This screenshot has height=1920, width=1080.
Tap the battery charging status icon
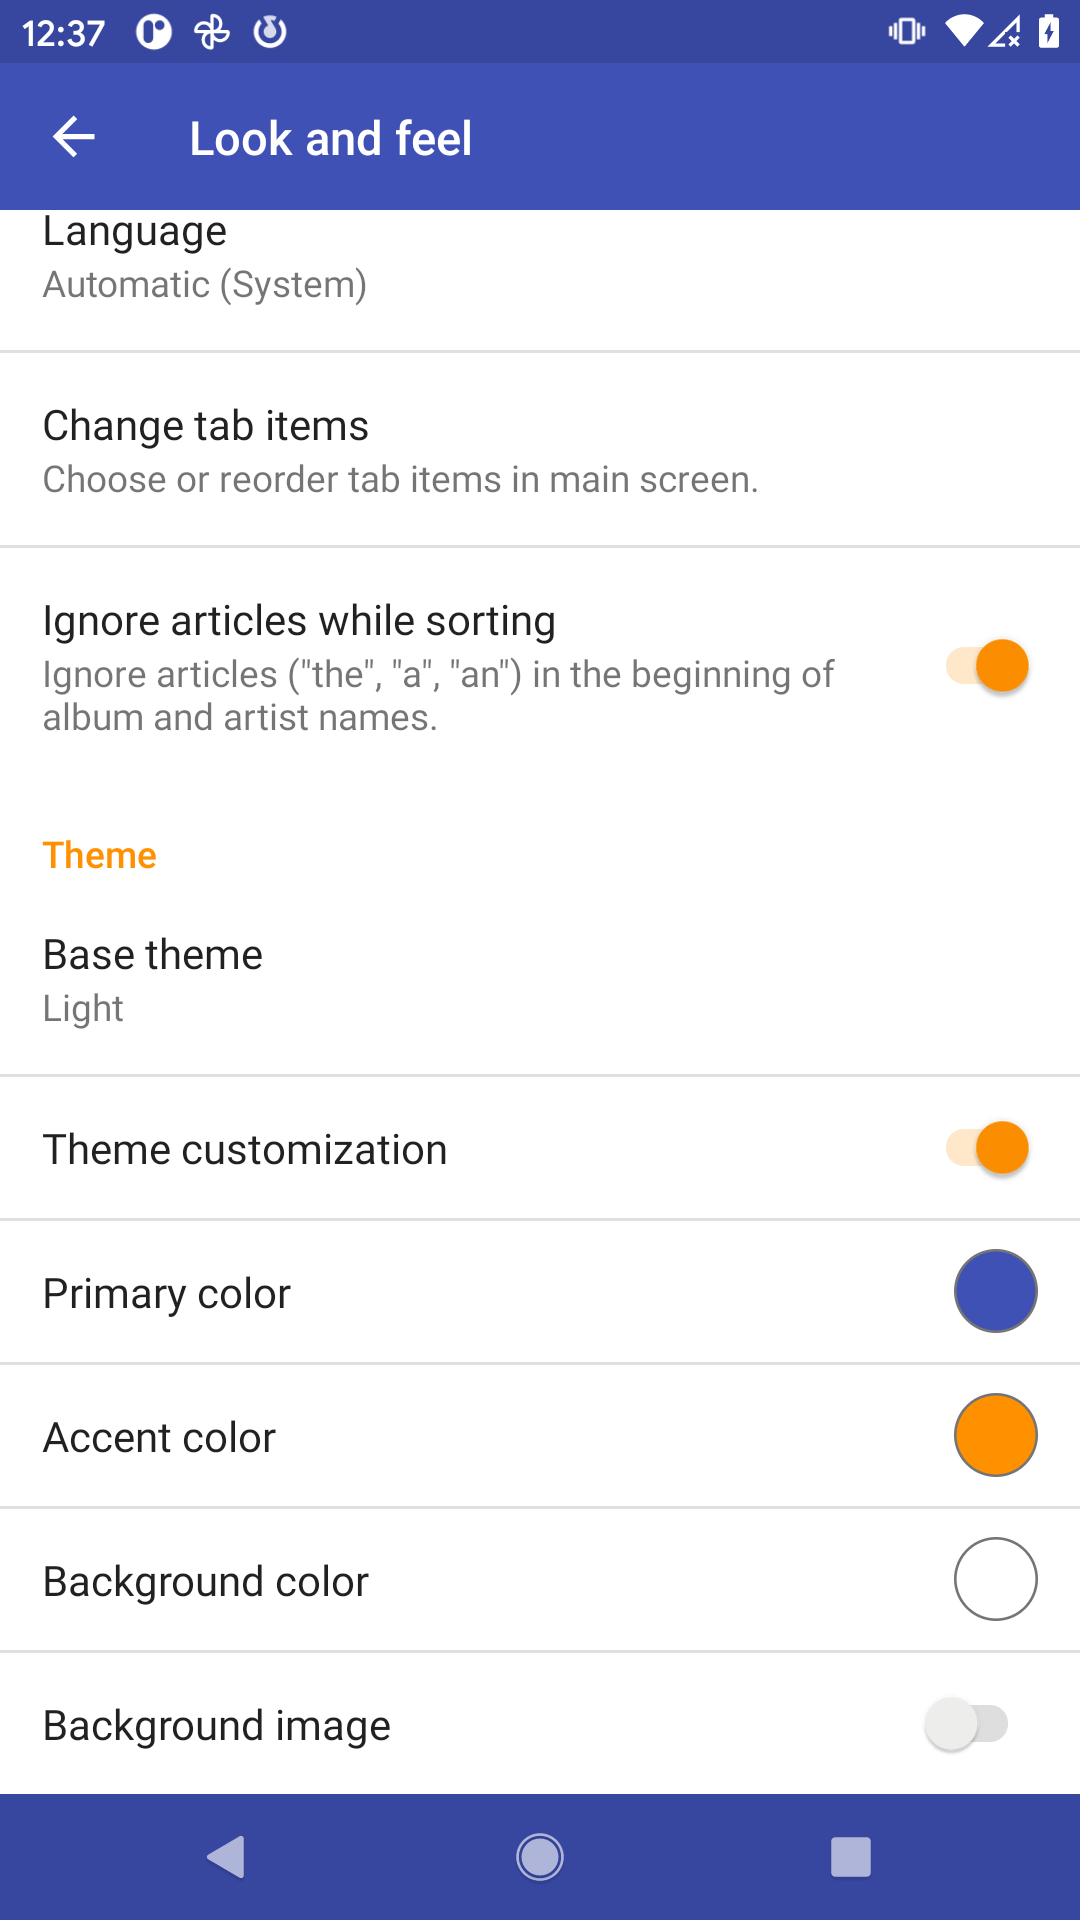[x=1048, y=32]
